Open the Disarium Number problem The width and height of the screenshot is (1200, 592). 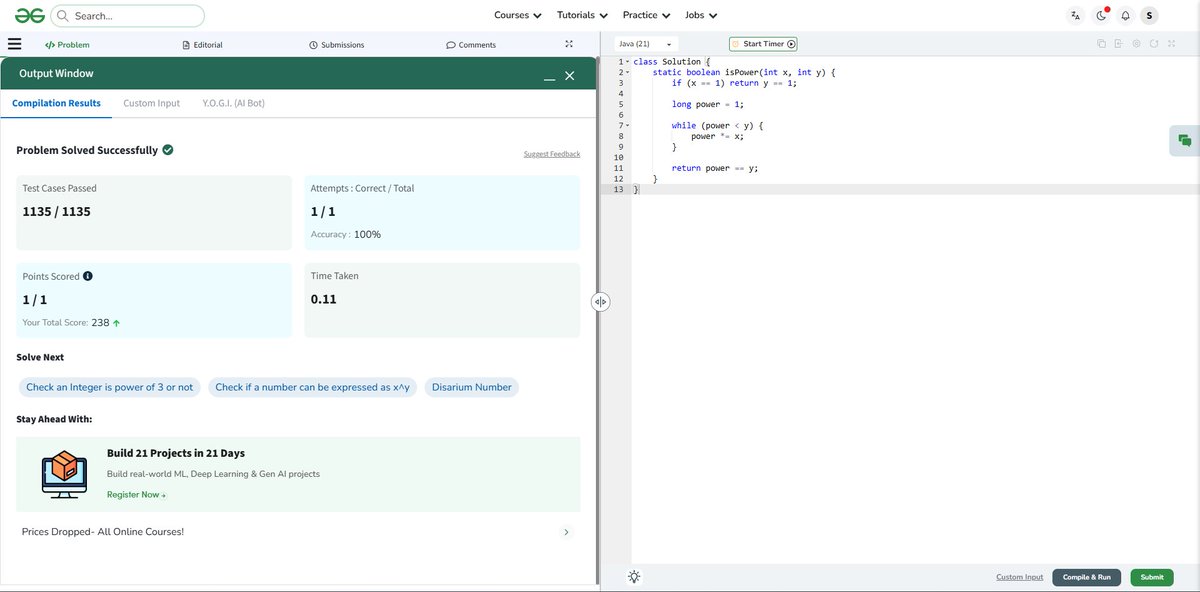472,387
